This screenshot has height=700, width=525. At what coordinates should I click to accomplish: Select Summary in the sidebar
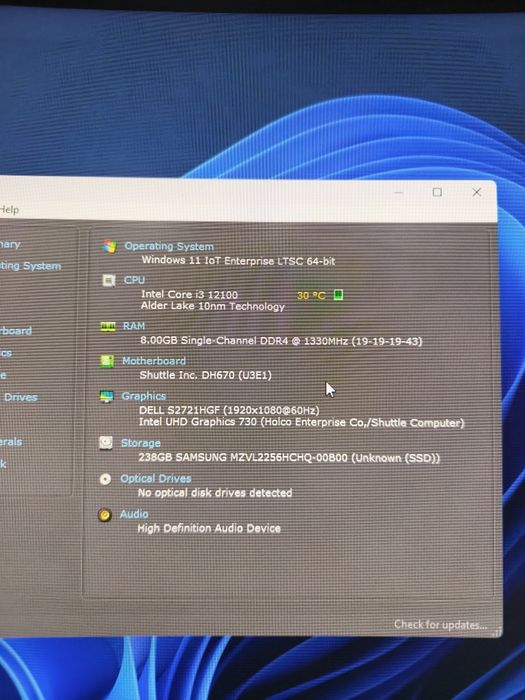click(x=10, y=244)
